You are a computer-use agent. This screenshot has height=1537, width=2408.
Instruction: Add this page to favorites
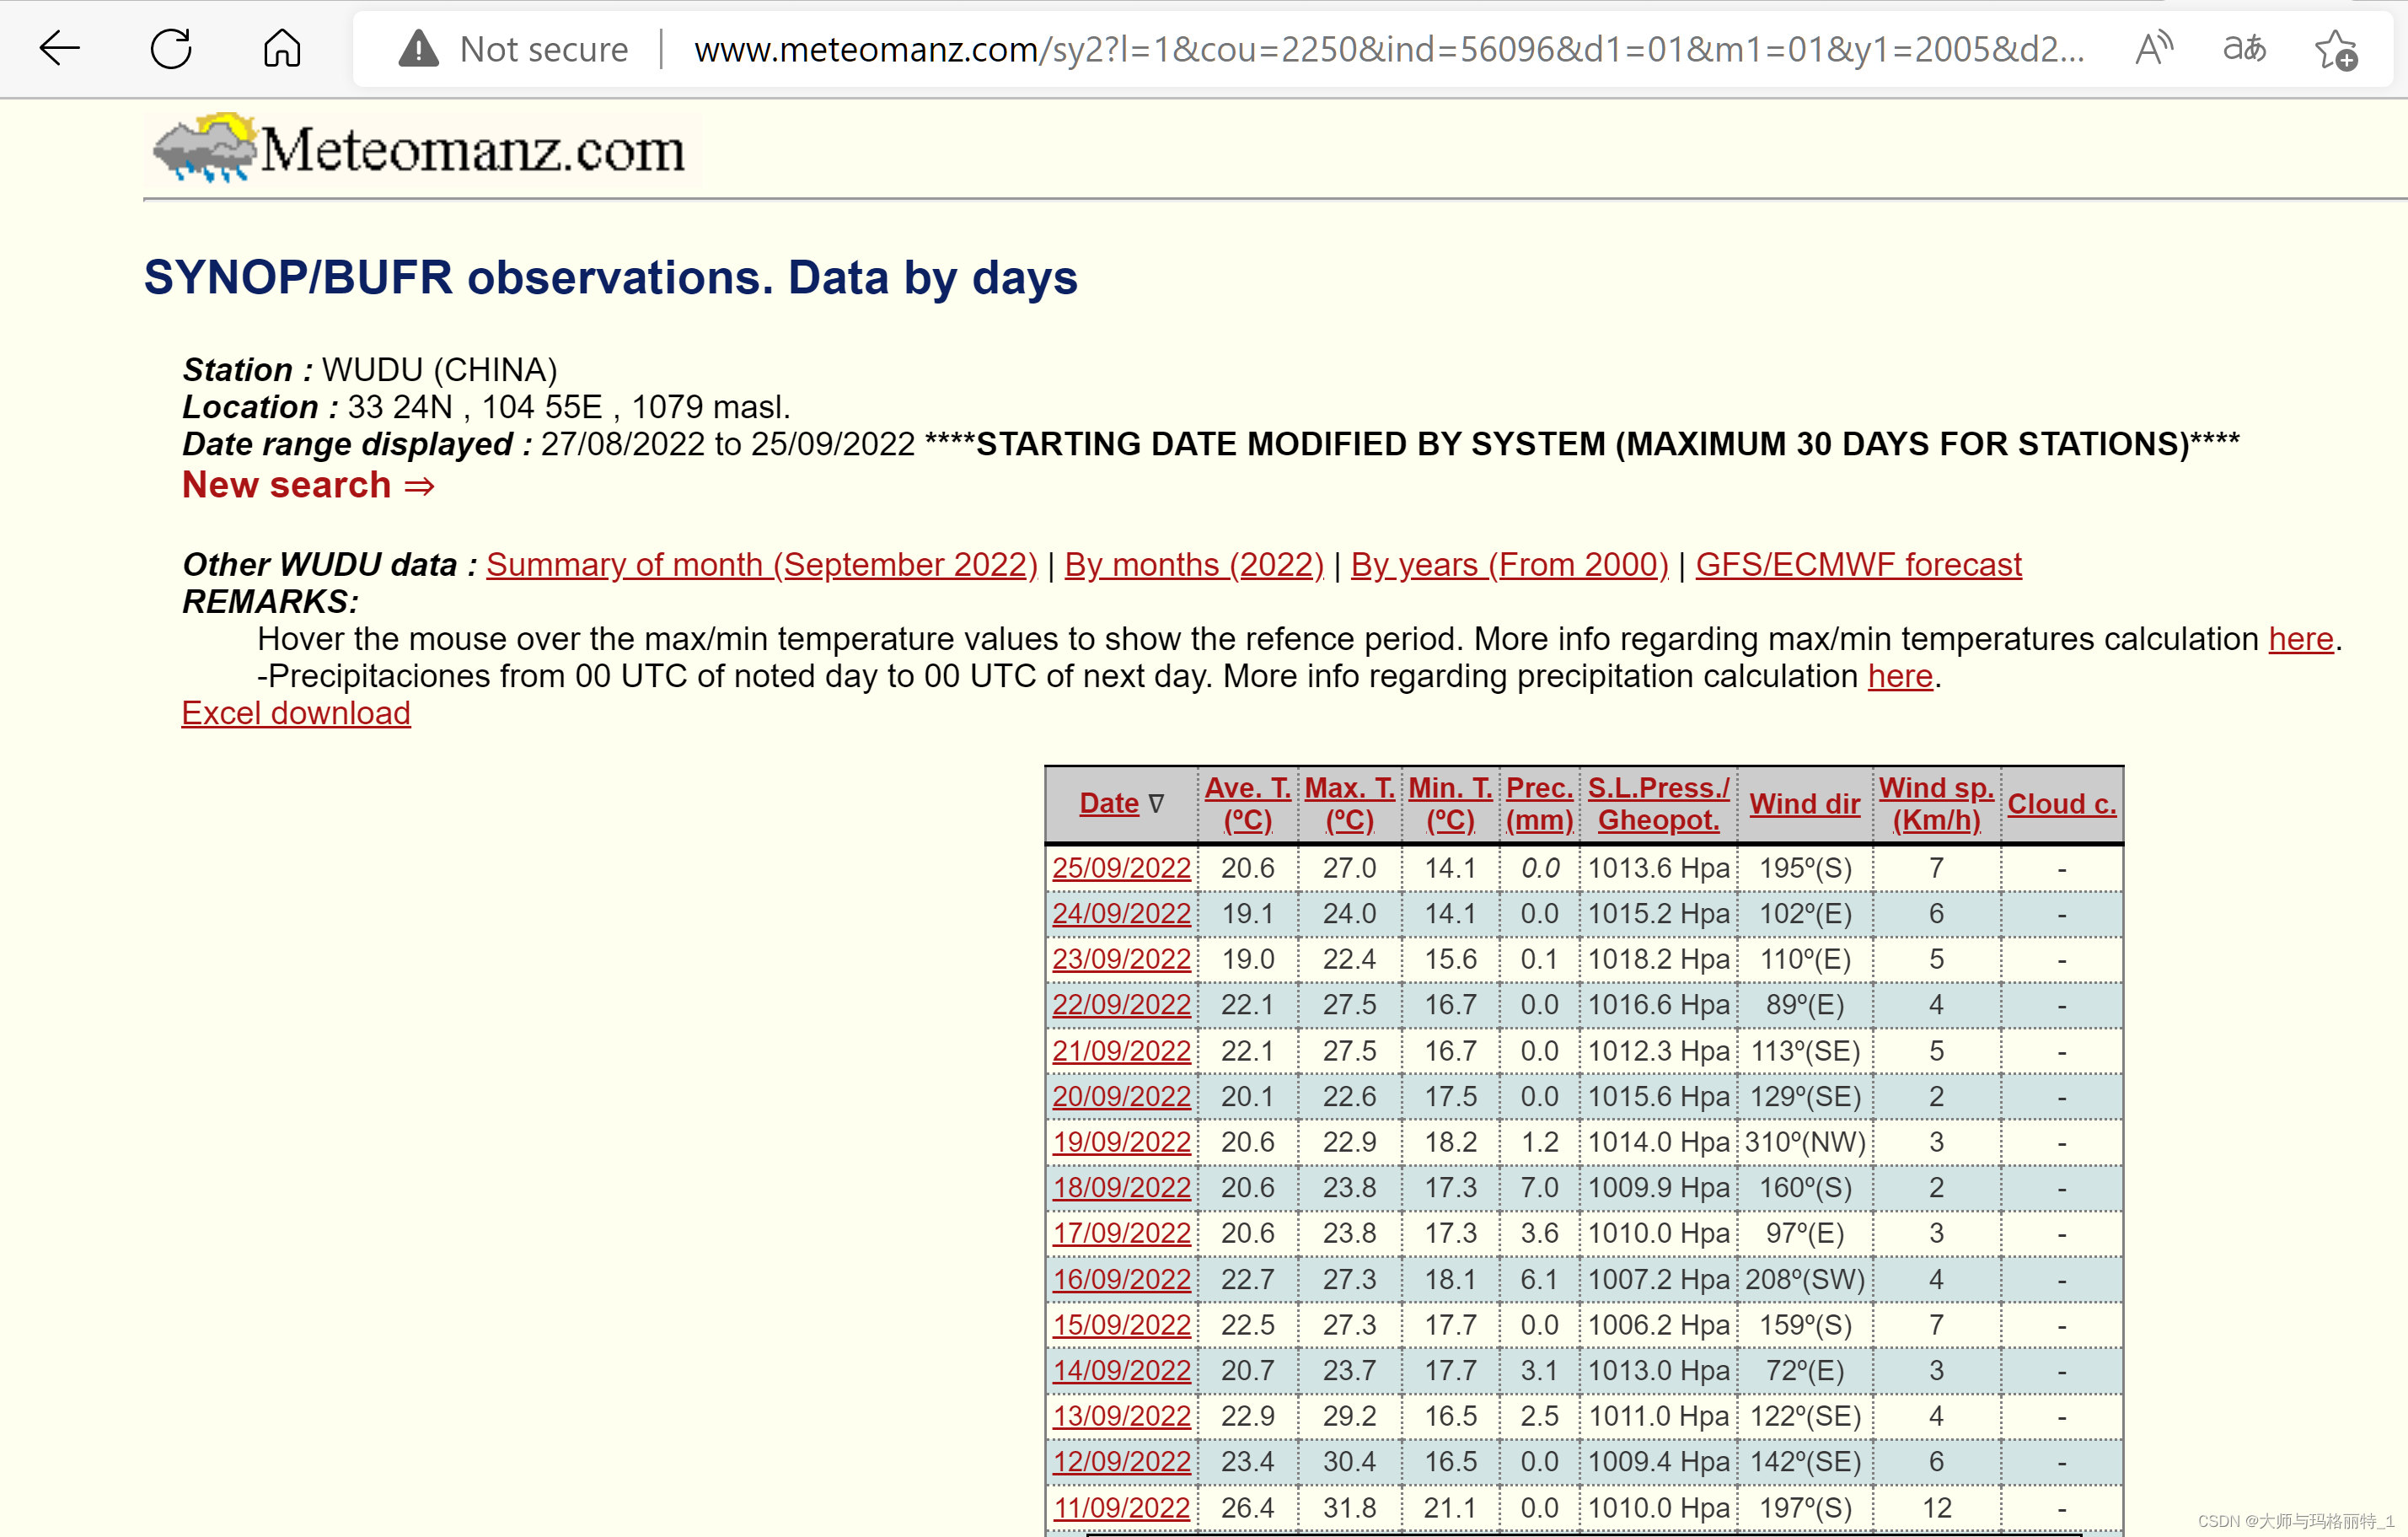pyautogui.click(x=2336, y=50)
